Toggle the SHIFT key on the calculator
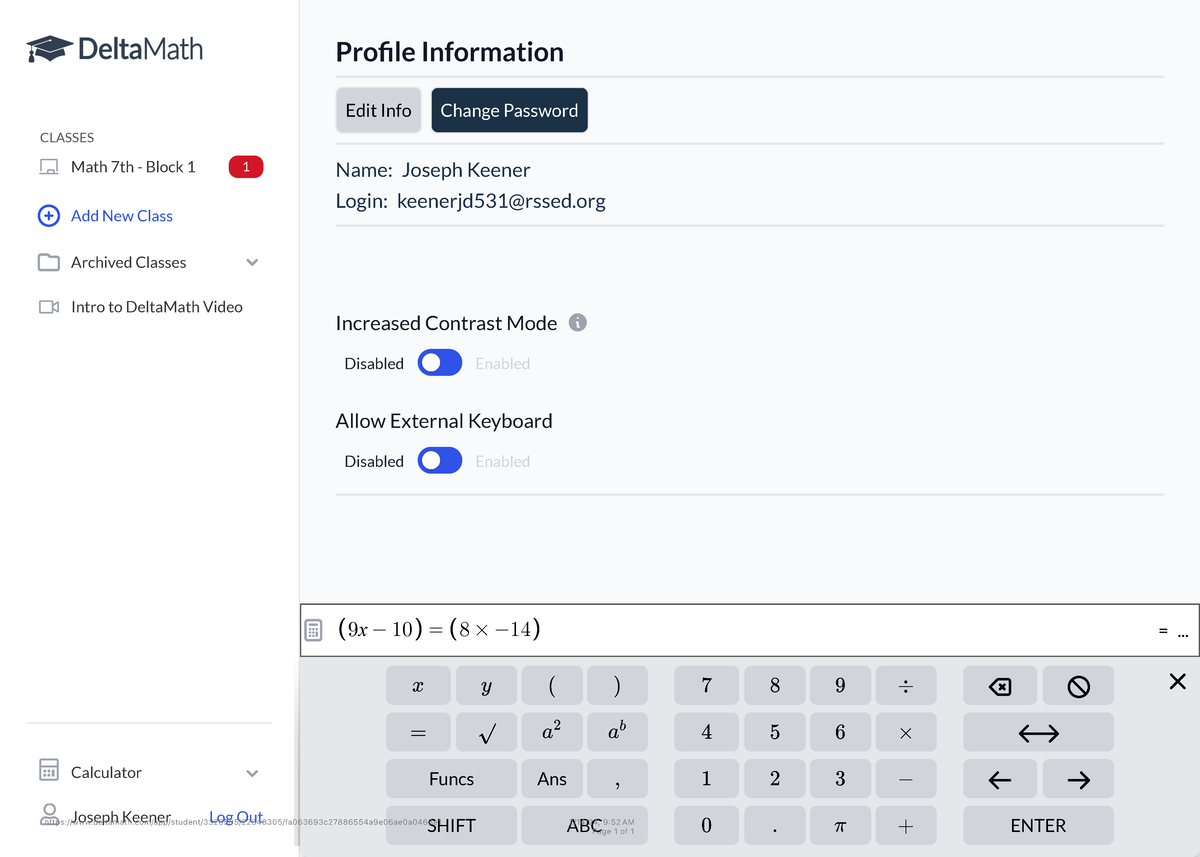1200x857 pixels. coord(451,825)
